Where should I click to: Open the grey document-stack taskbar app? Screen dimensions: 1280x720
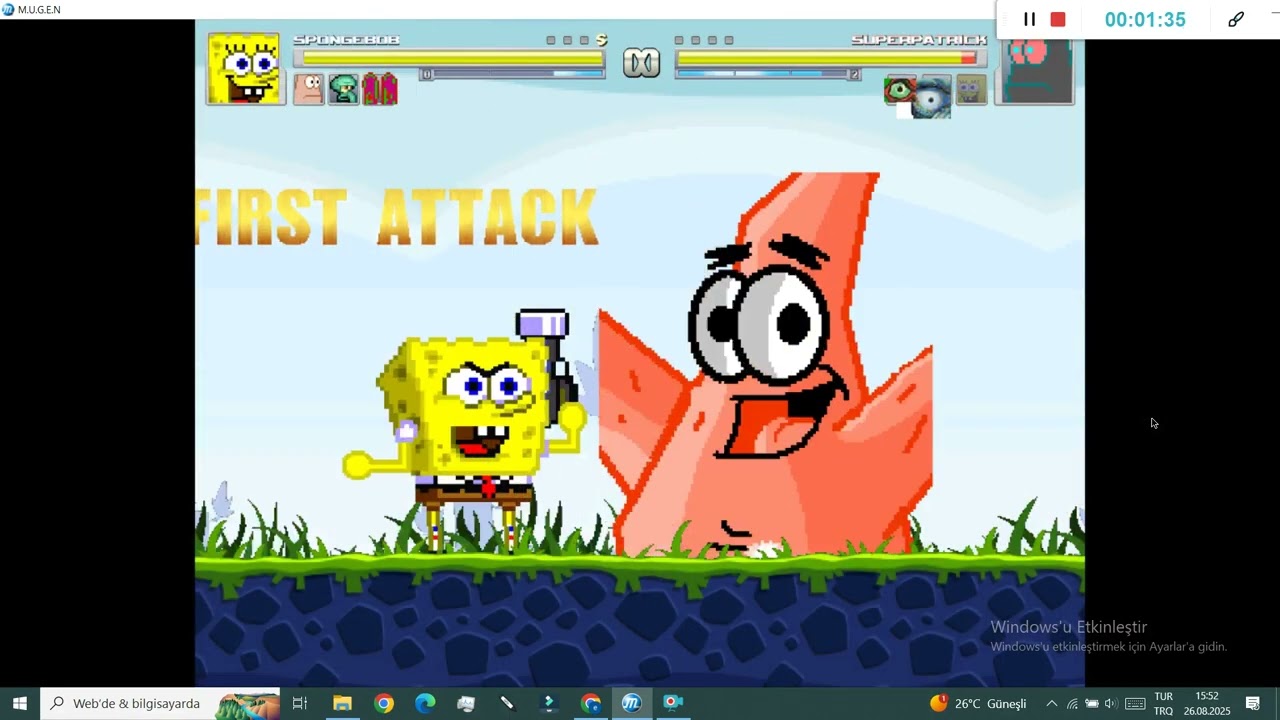click(x=466, y=703)
